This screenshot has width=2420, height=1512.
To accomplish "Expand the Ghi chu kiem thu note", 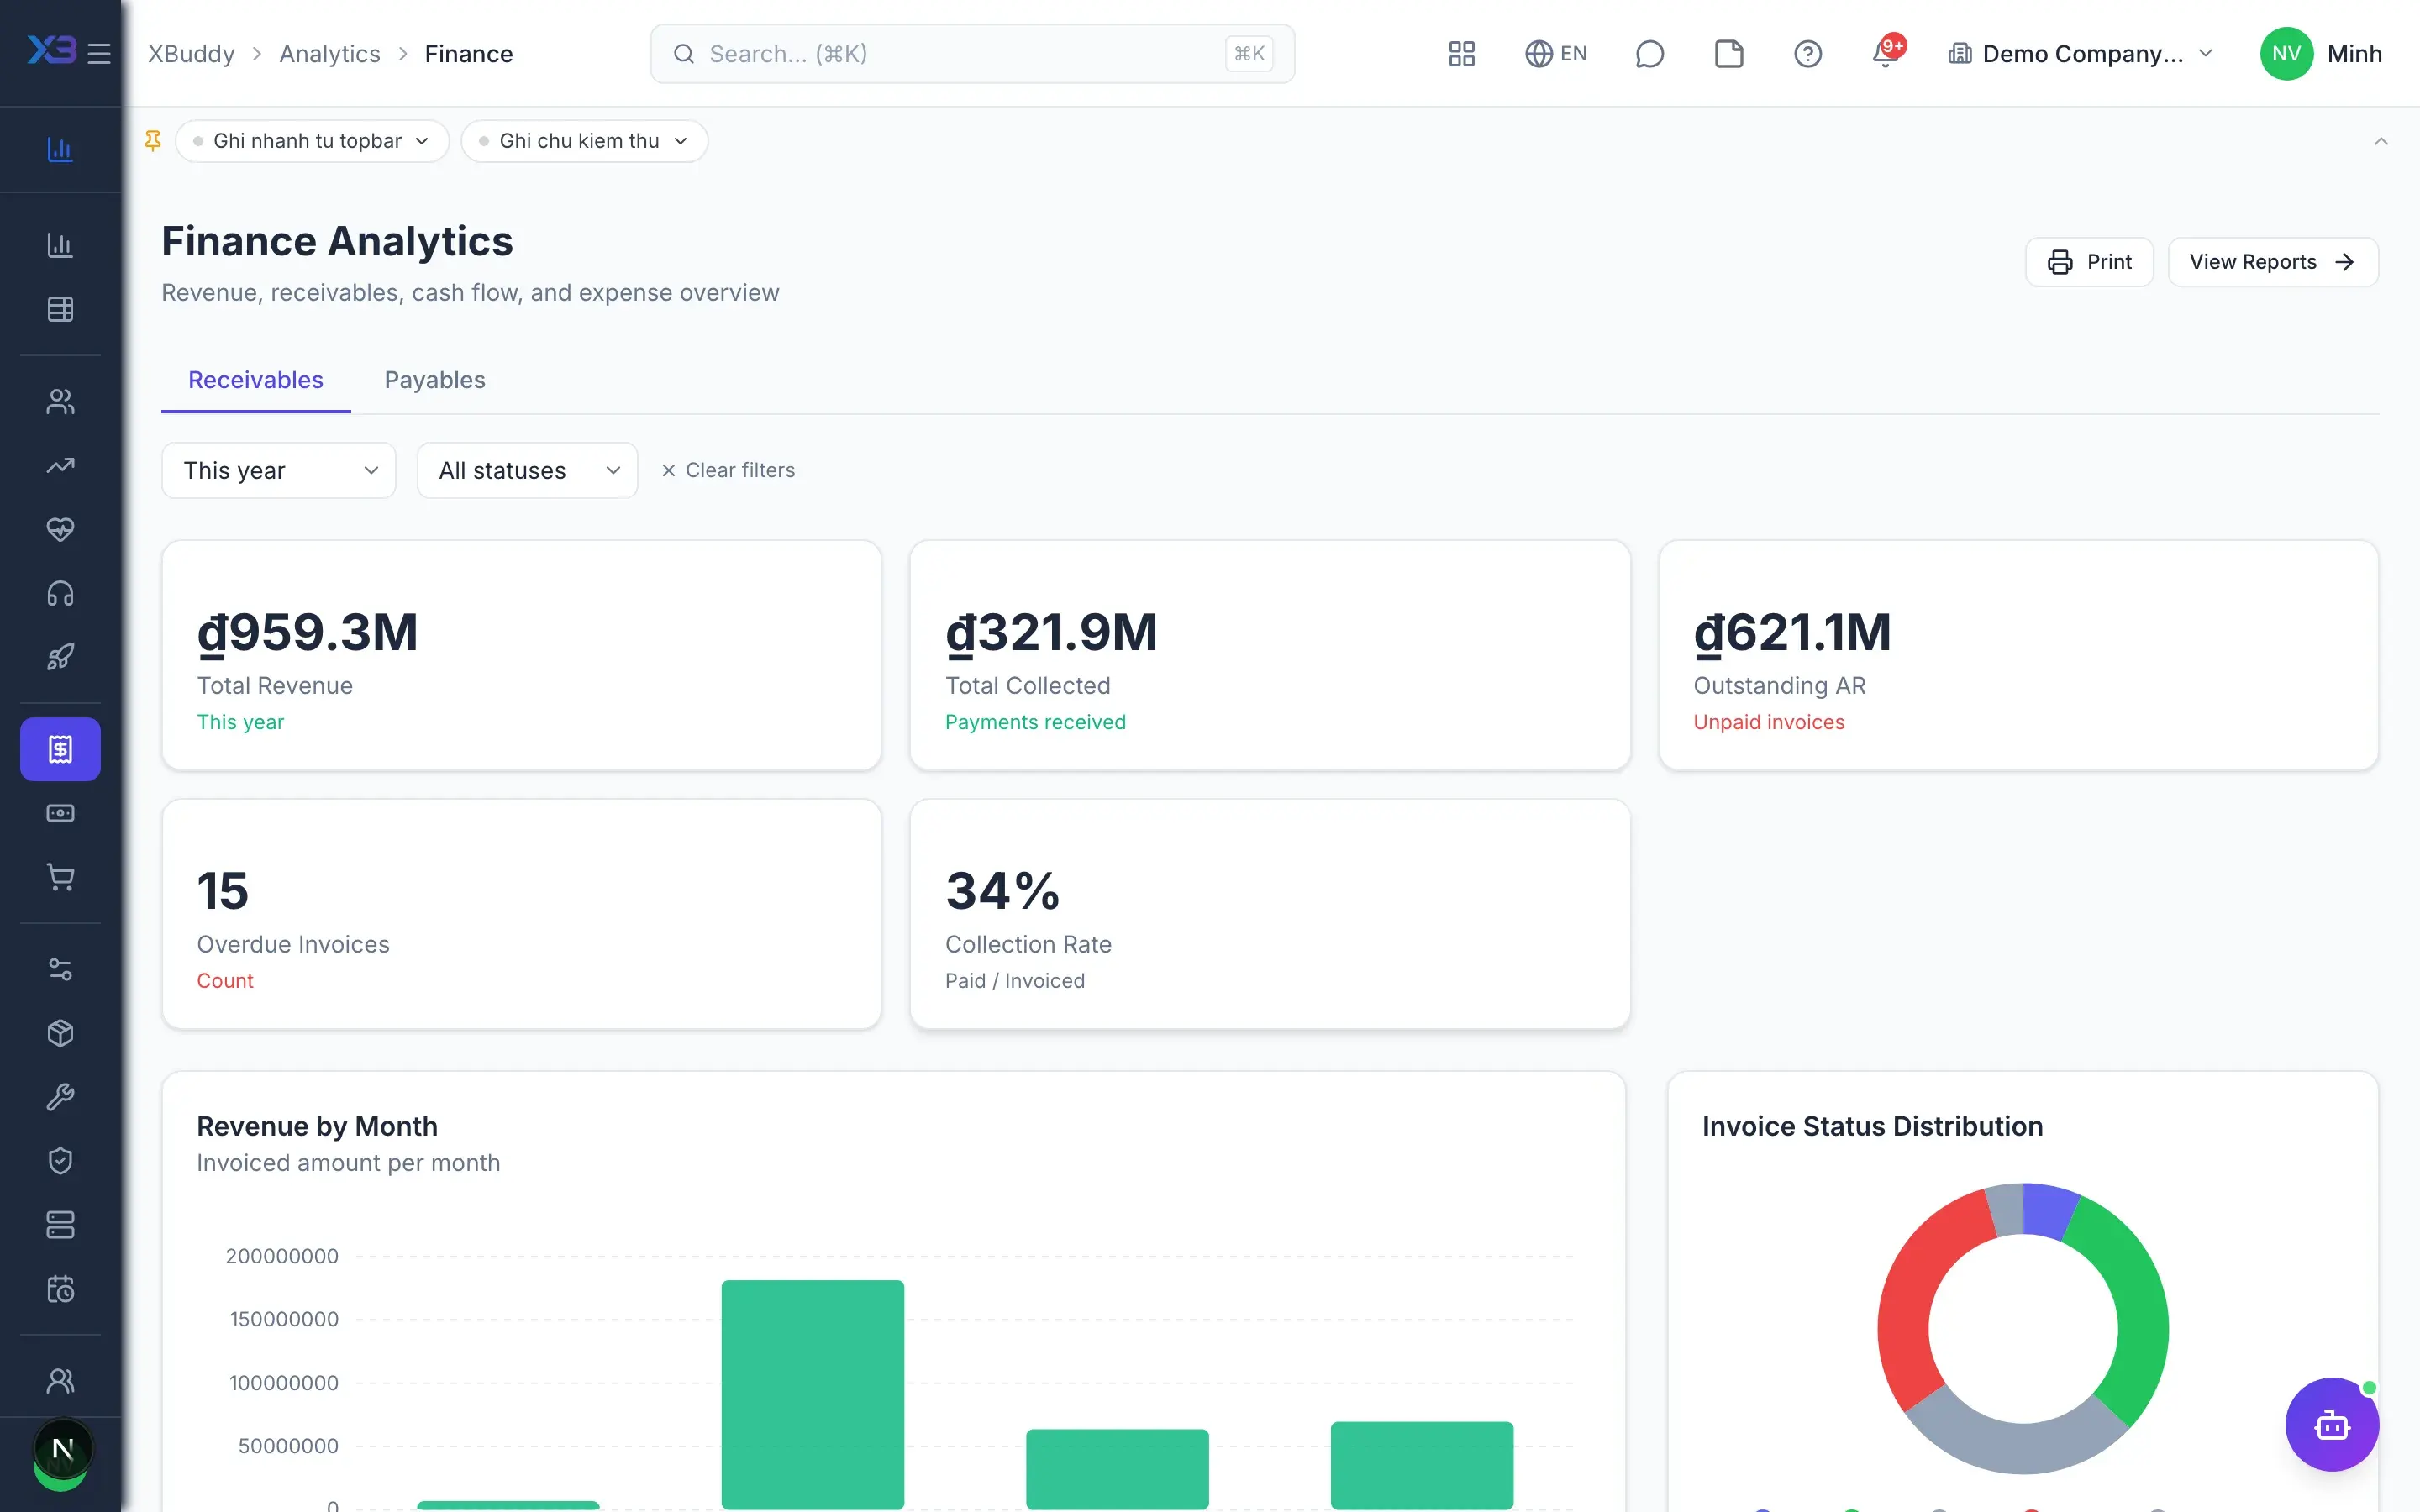I will [584, 141].
